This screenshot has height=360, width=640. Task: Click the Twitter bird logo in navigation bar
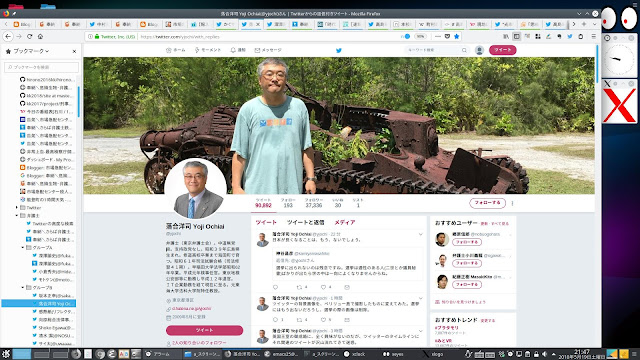tap(338, 50)
